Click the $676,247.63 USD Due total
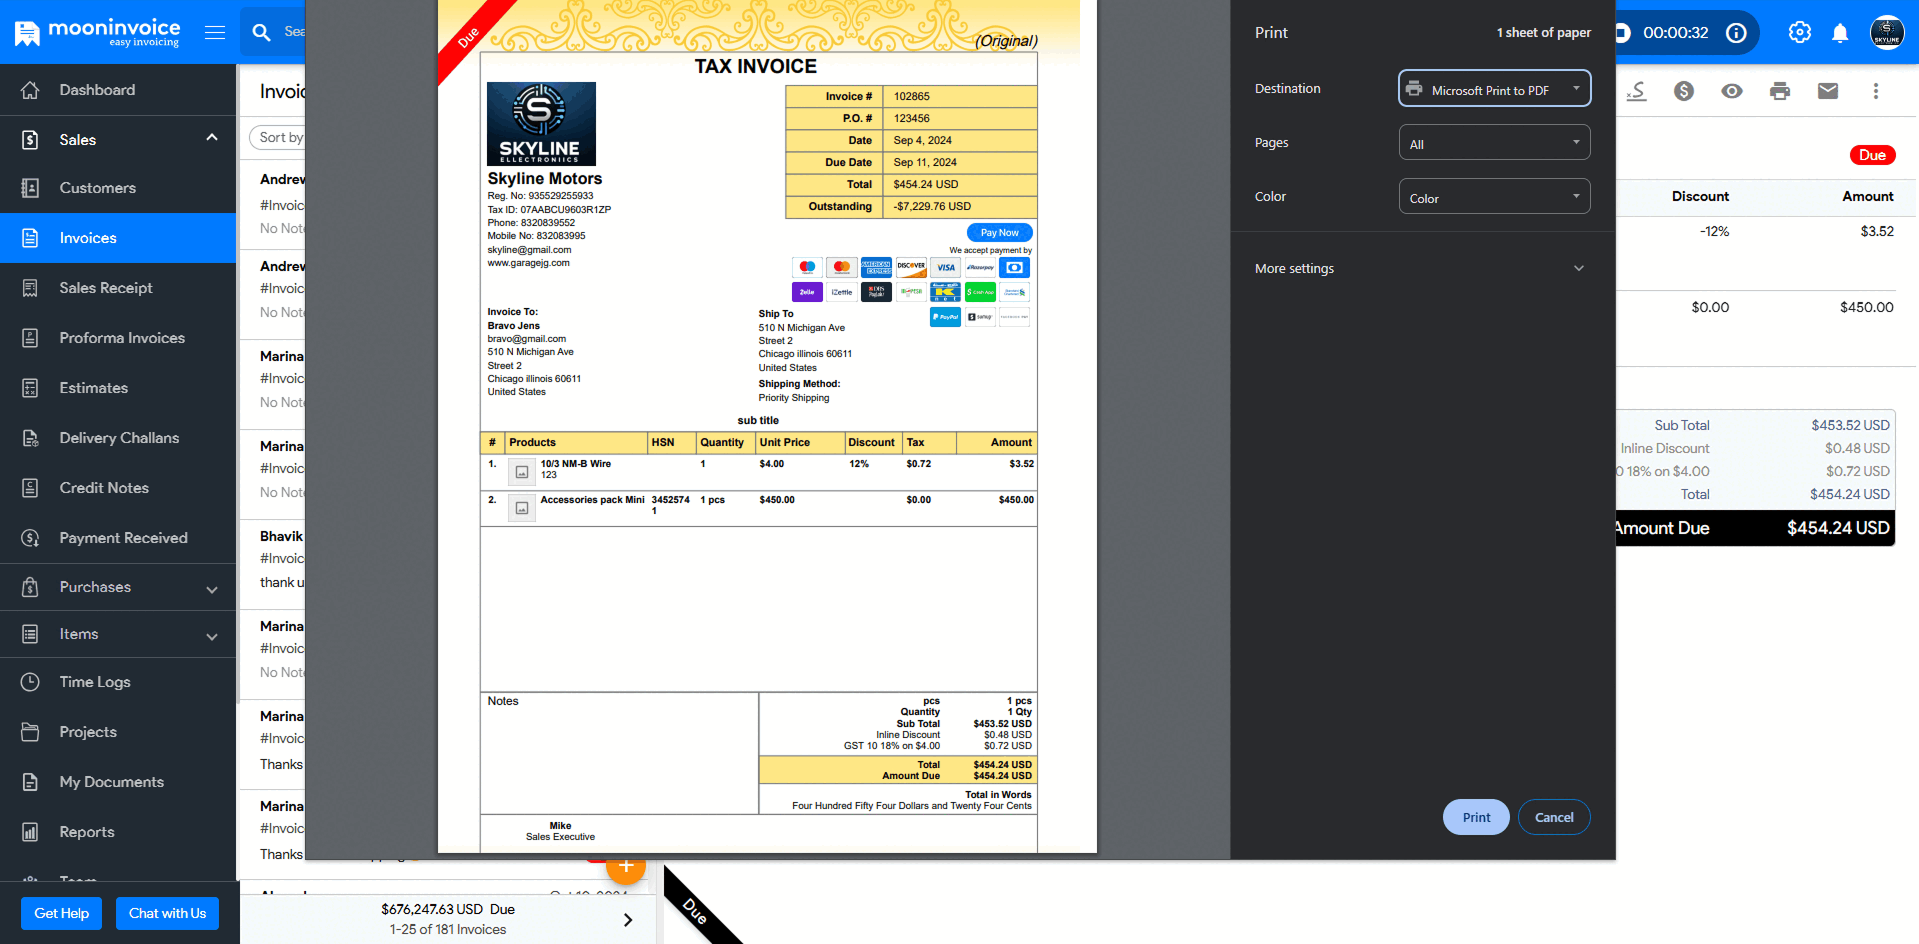1919x944 pixels. point(448,909)
